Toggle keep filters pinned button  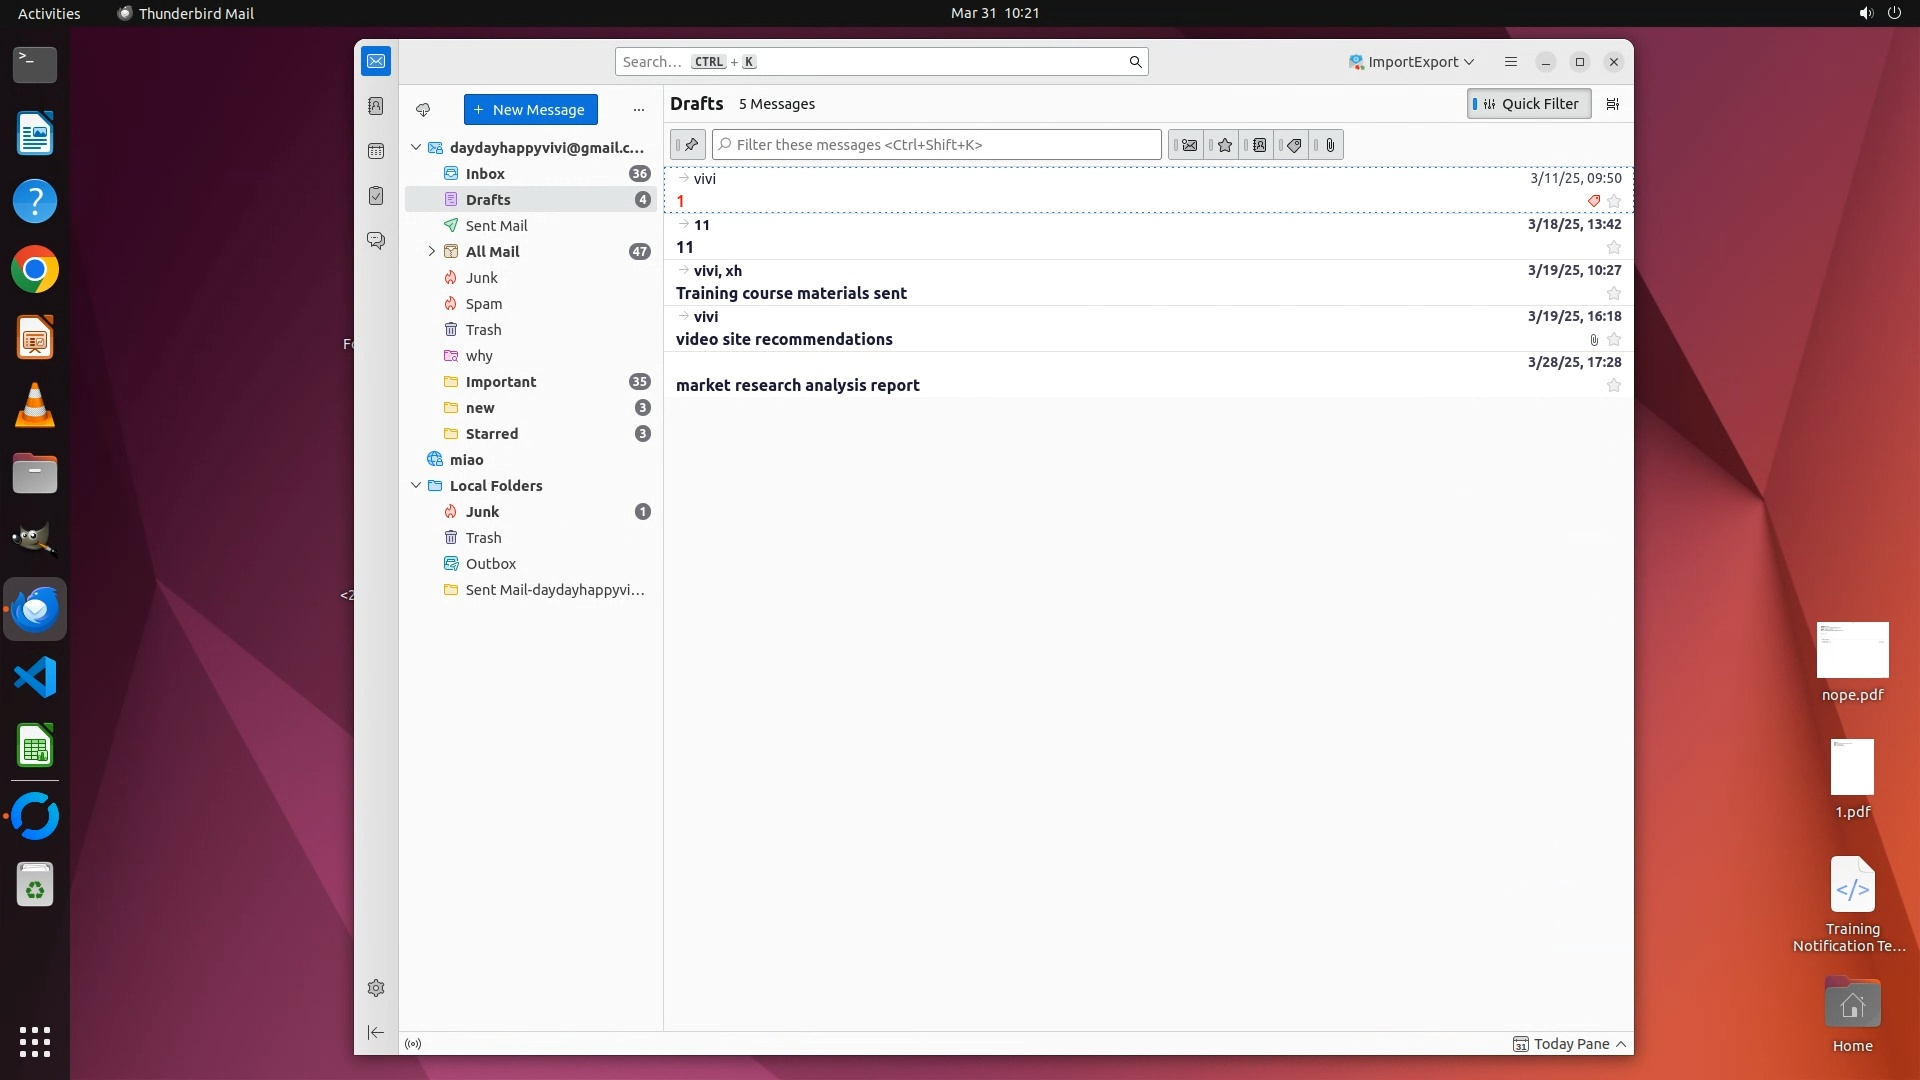[688, 145]
